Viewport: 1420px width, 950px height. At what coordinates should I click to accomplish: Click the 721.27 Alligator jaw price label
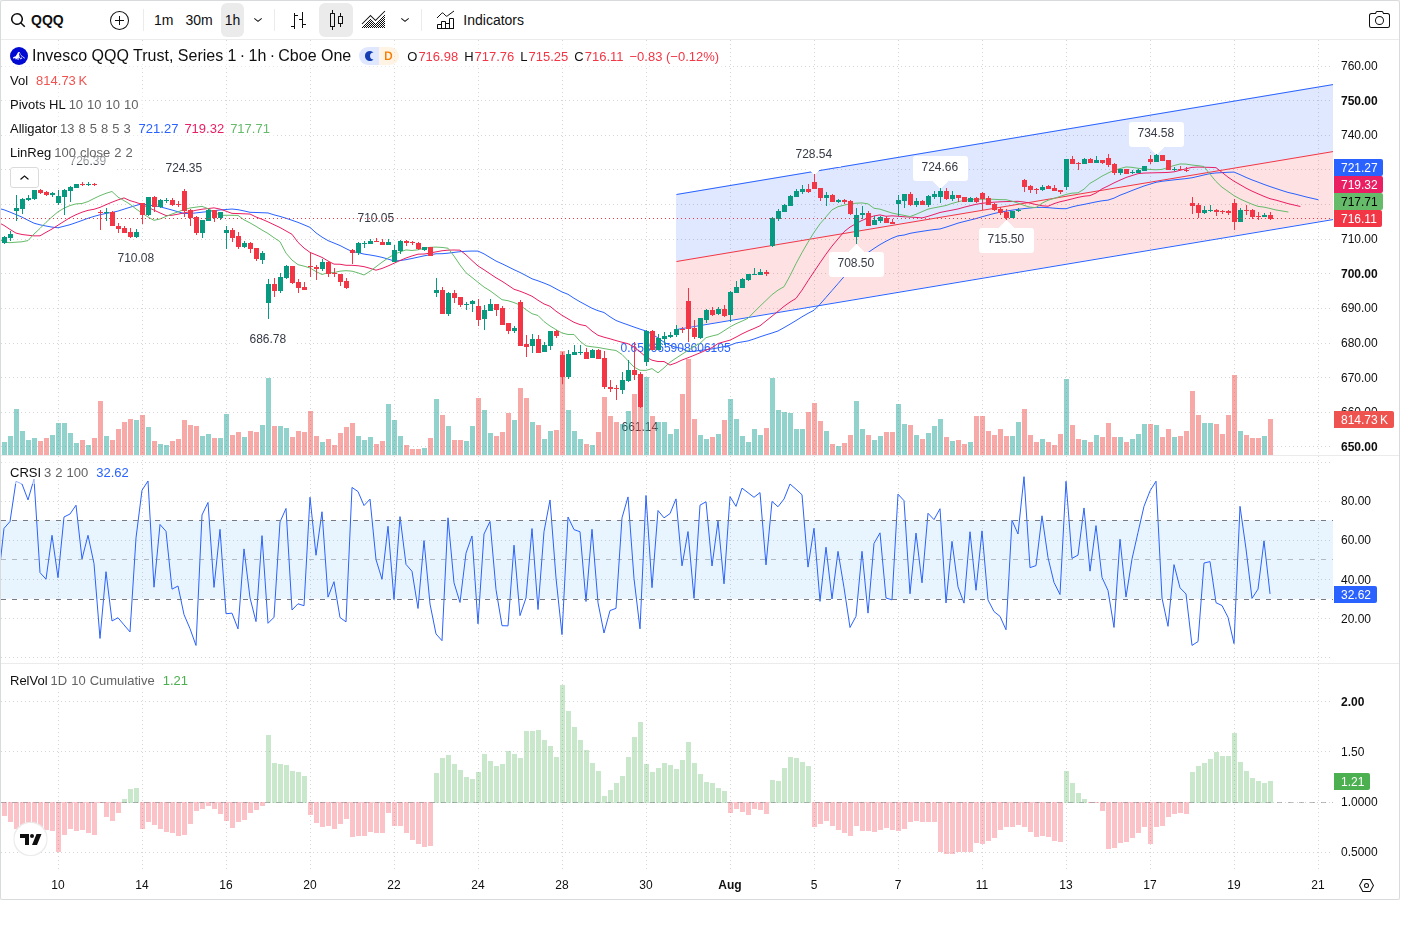click(1358, 168)
